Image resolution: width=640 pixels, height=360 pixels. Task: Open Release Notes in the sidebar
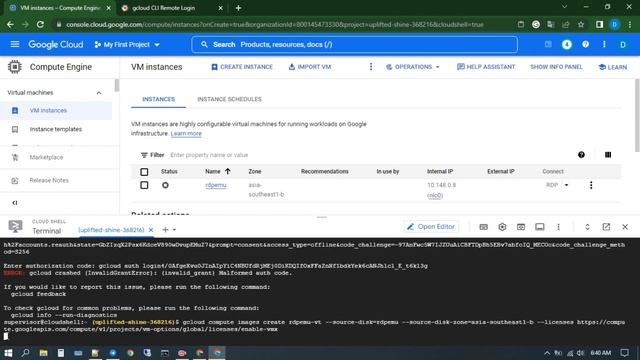(49, 180)
